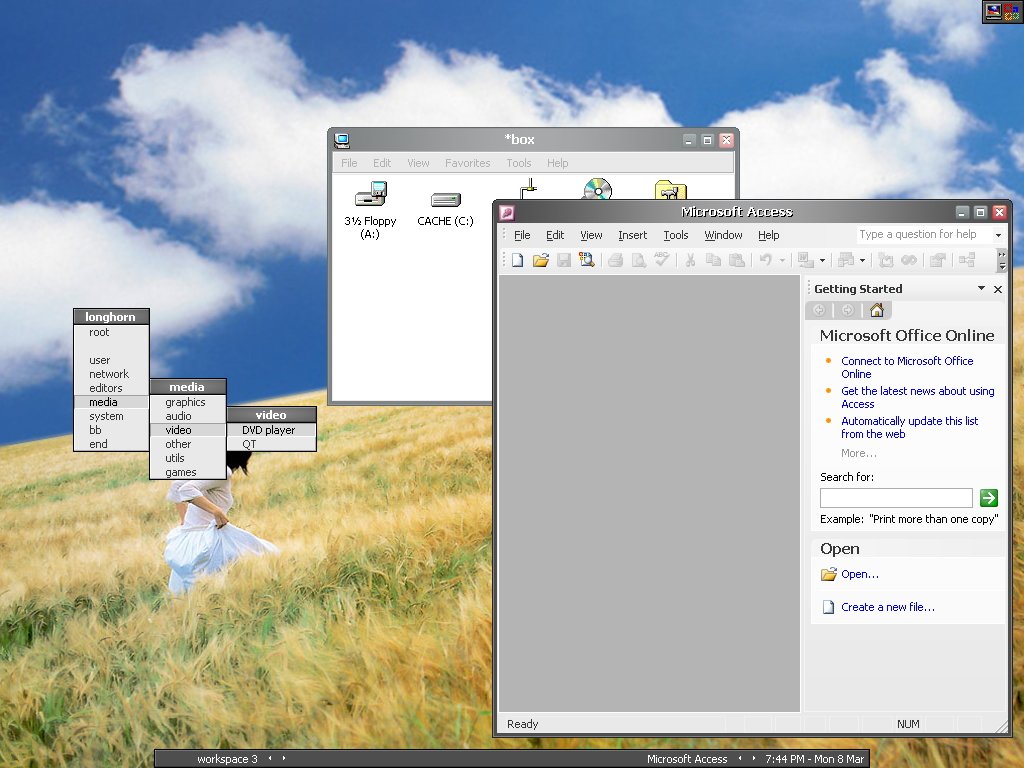Image resolution: width=1024 pixels, height=768 pixels.
Task: Click the Script Editor chain-link icon
Action: [x=908, y=260]
